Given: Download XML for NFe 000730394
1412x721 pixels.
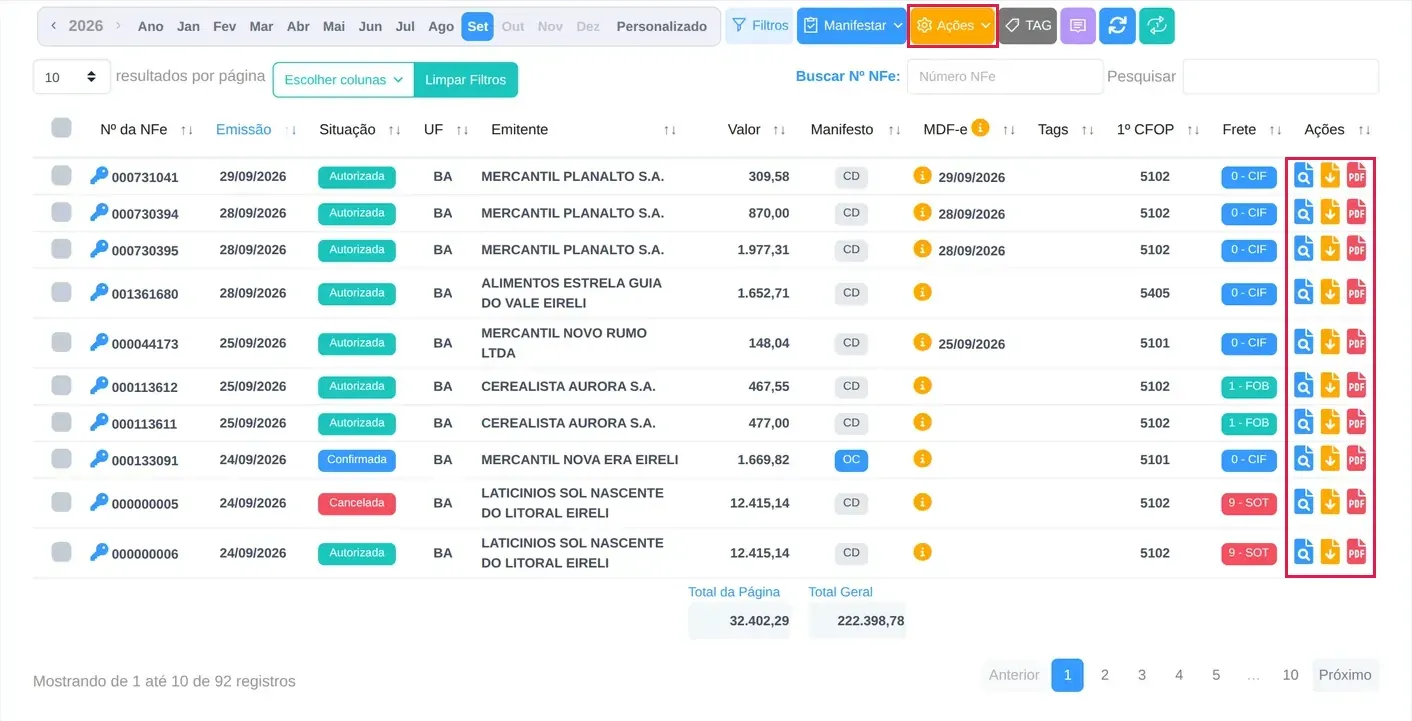Looking at the screenshot, I should (1330, 213).
